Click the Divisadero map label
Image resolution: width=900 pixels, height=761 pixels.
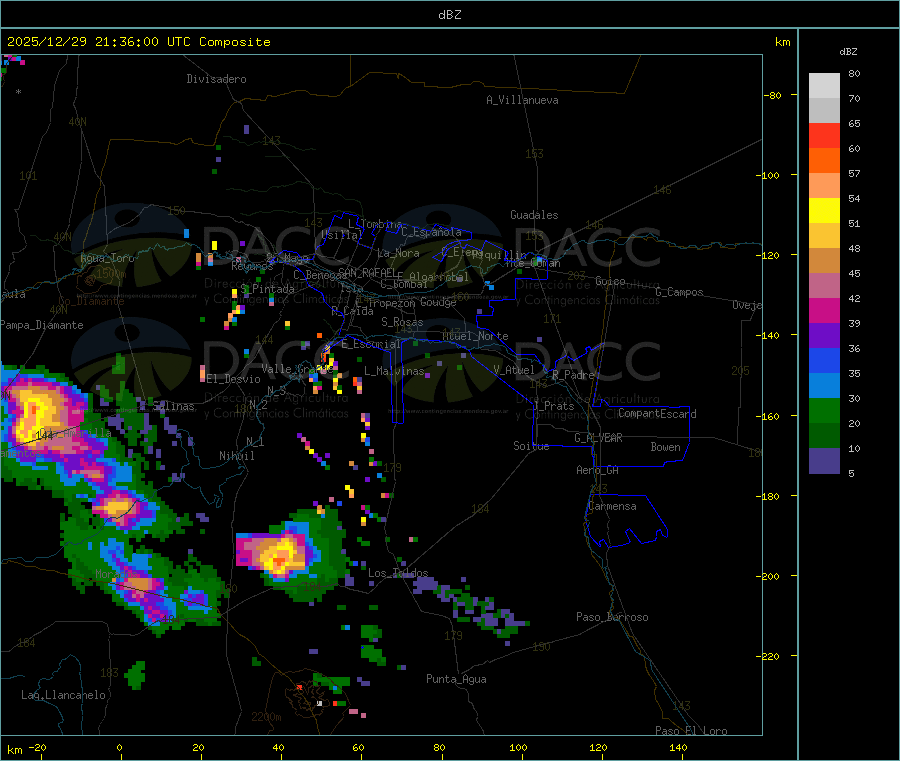point(216,79)
